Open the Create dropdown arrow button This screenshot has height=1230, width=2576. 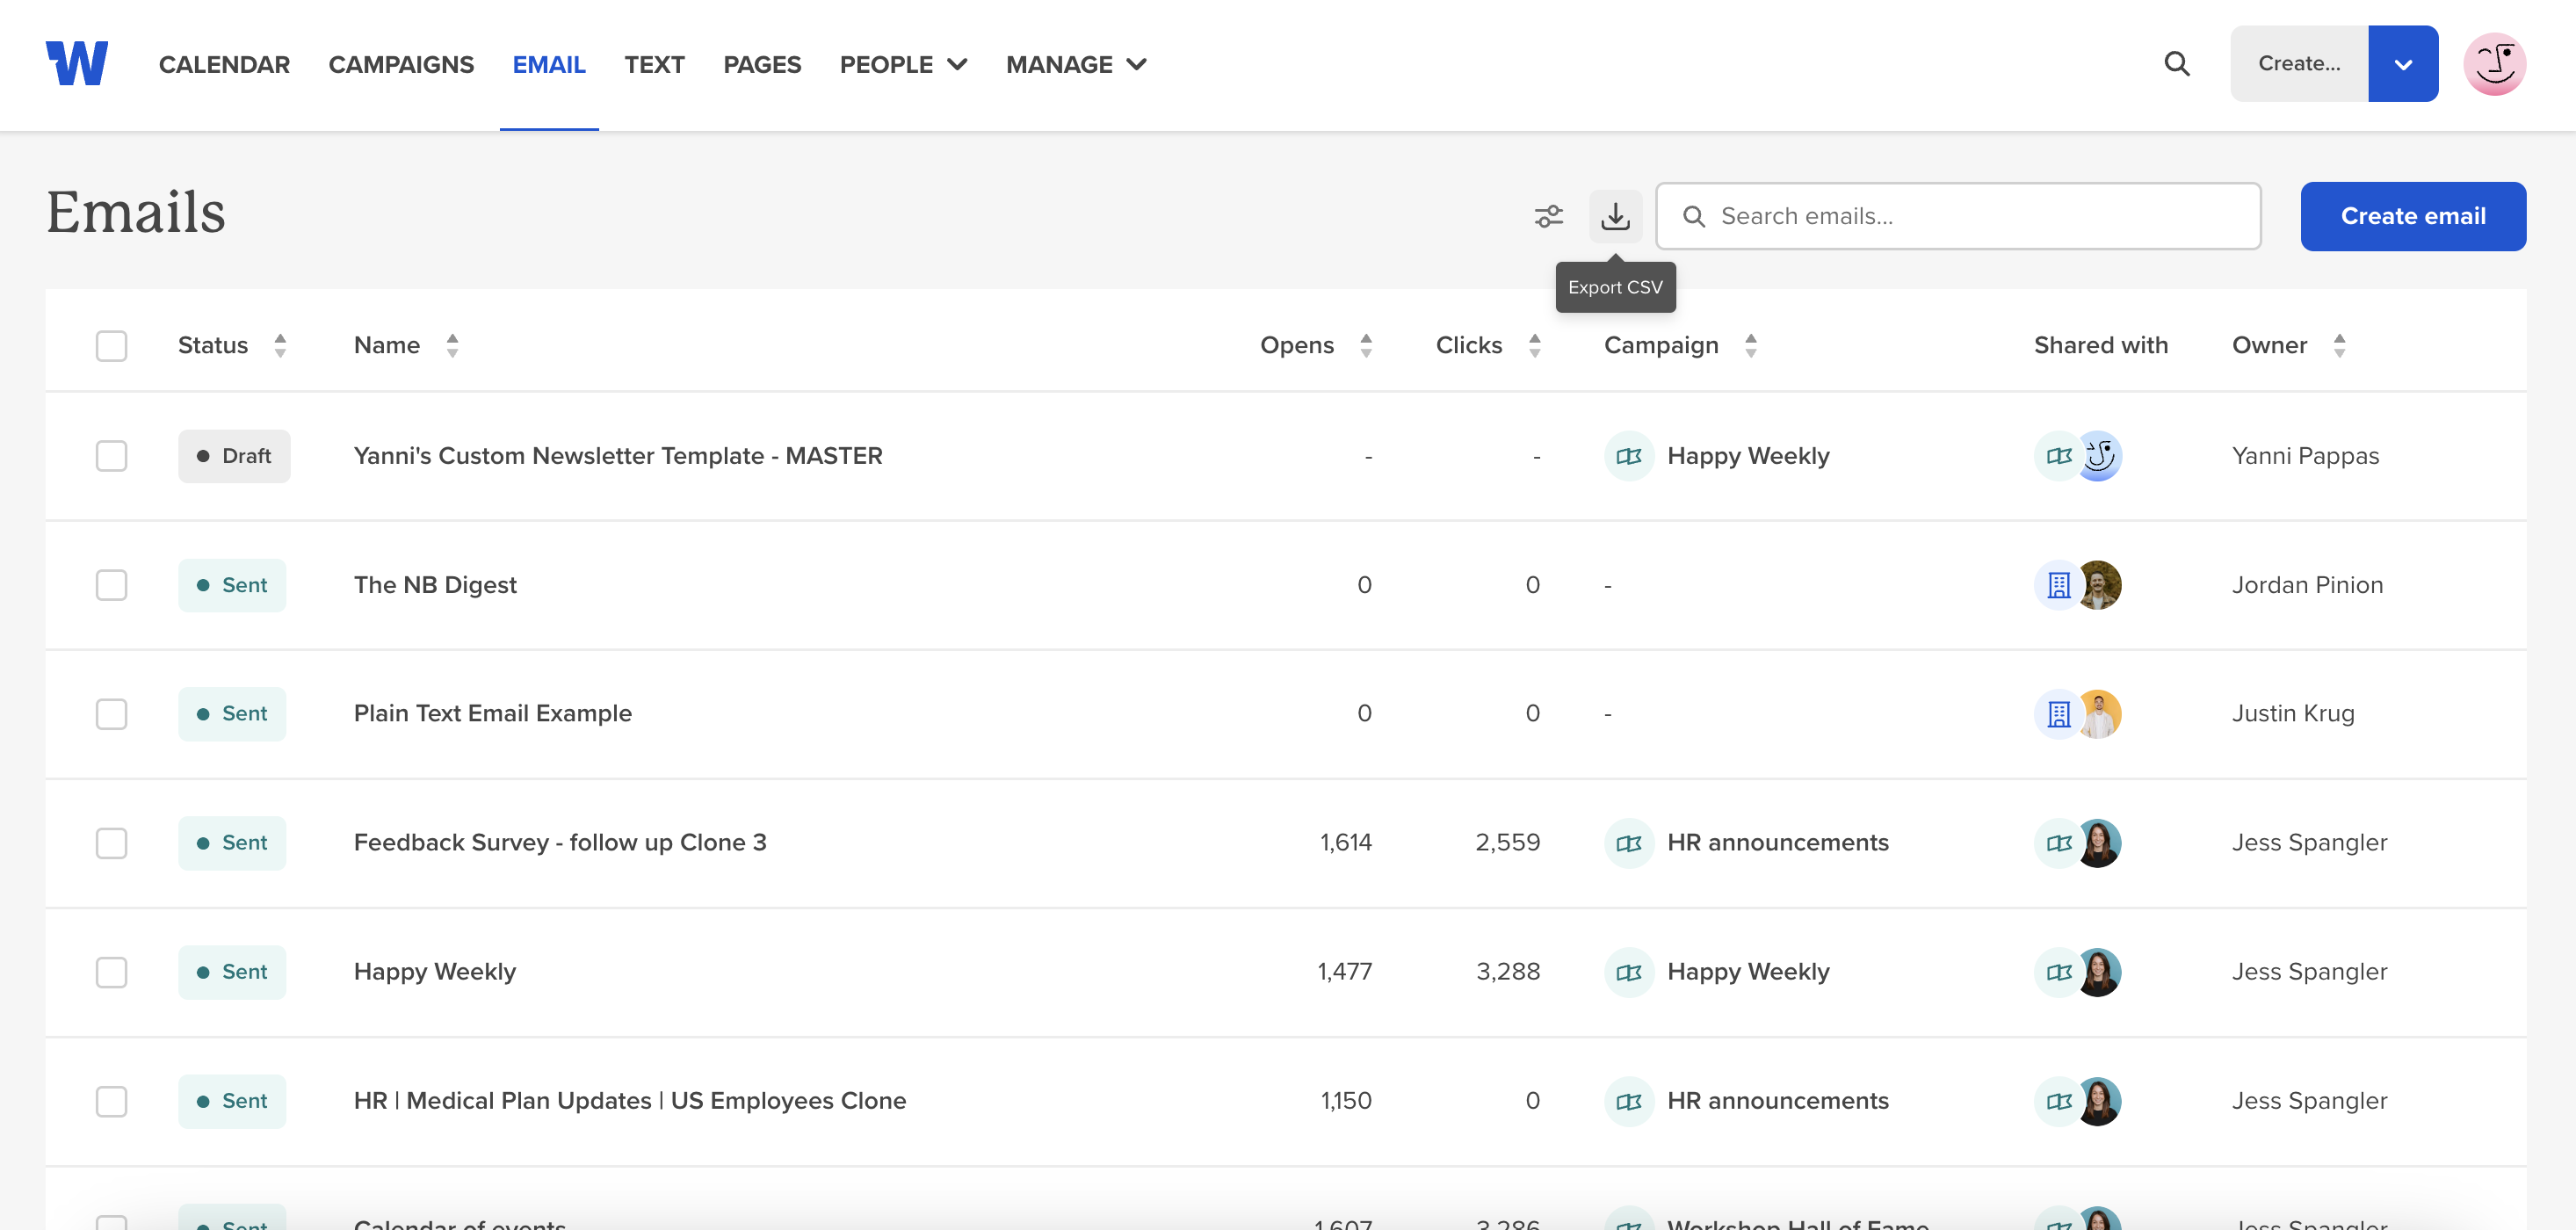coord(2402,64)
